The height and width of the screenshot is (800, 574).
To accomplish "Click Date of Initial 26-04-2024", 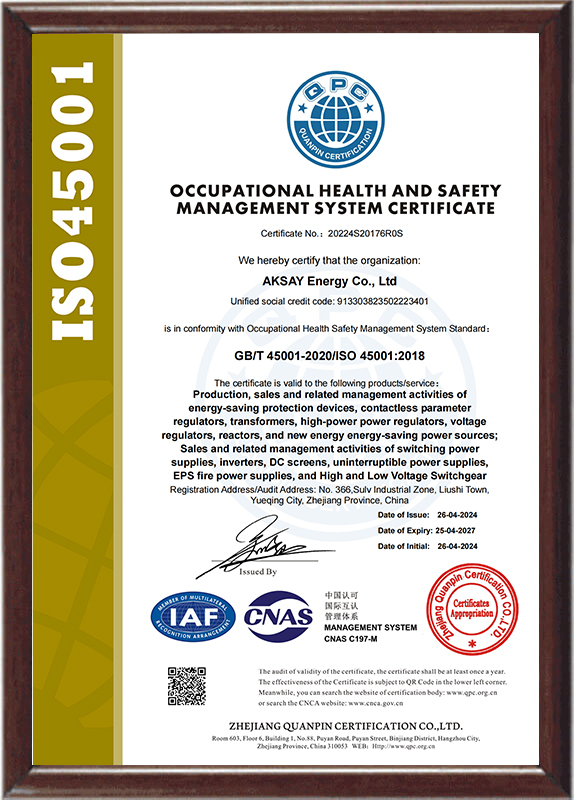I will [428, 546].
